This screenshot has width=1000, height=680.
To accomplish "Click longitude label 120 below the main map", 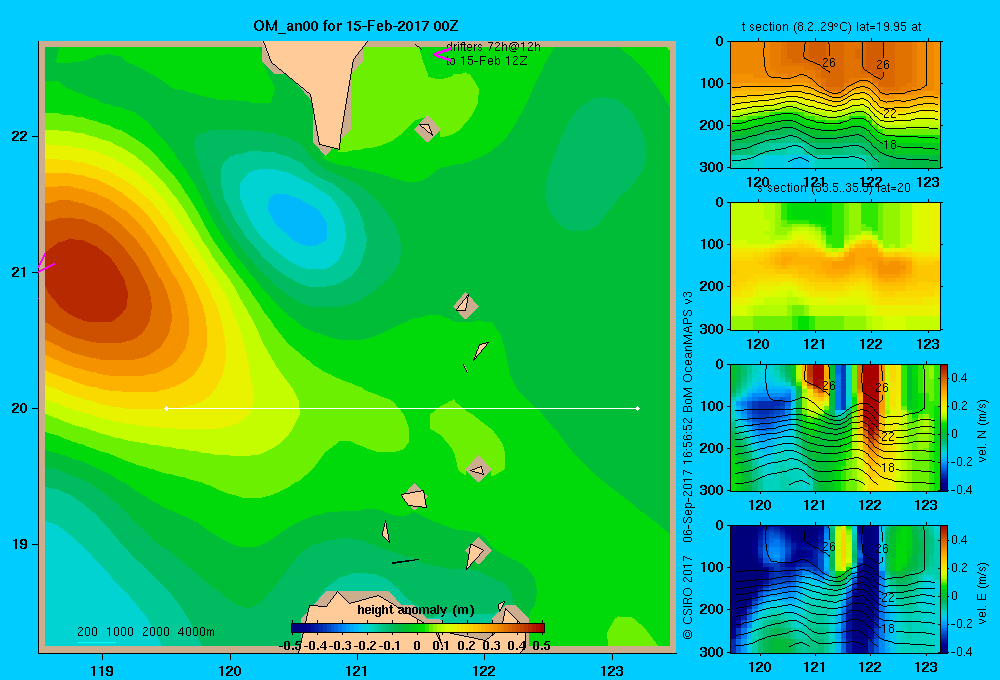I will click(x=230, y=670).
